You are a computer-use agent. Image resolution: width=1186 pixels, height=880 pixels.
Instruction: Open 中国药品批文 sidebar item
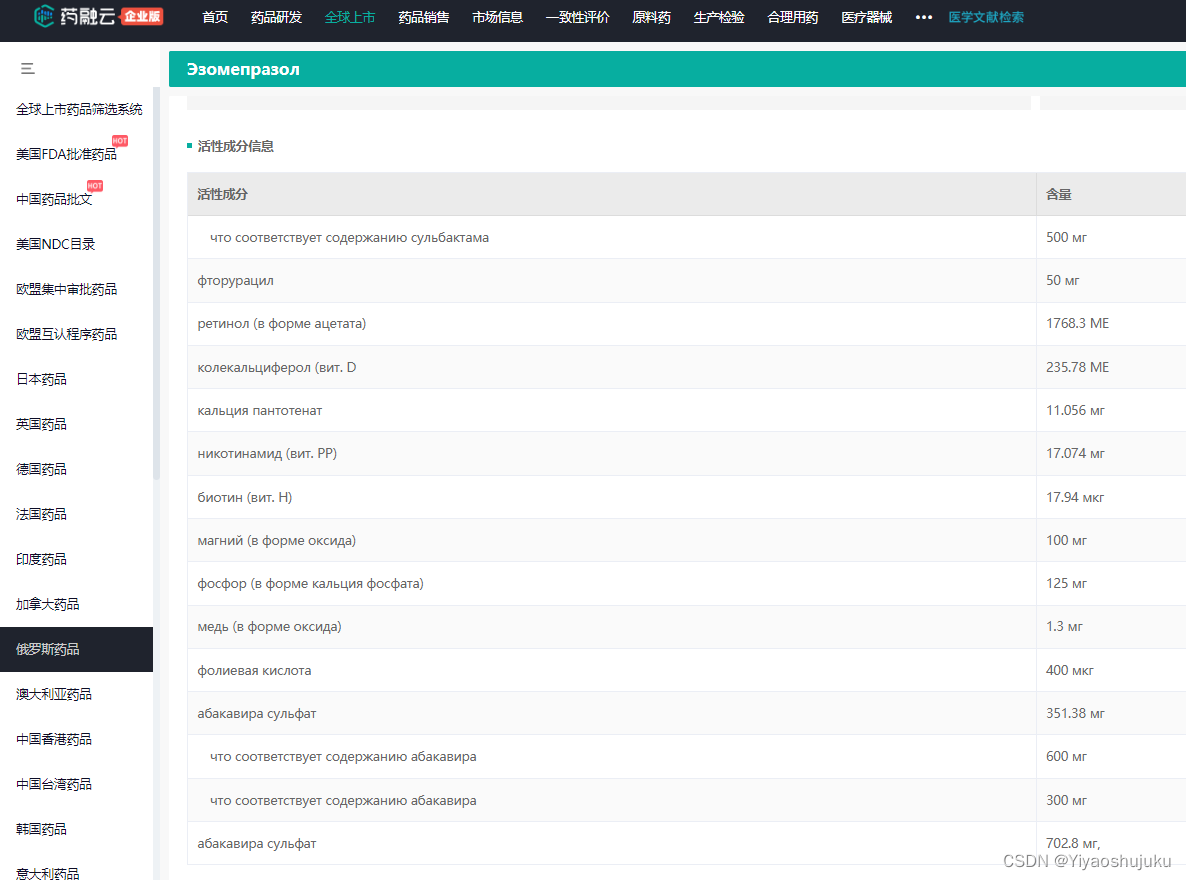point(54,199)
